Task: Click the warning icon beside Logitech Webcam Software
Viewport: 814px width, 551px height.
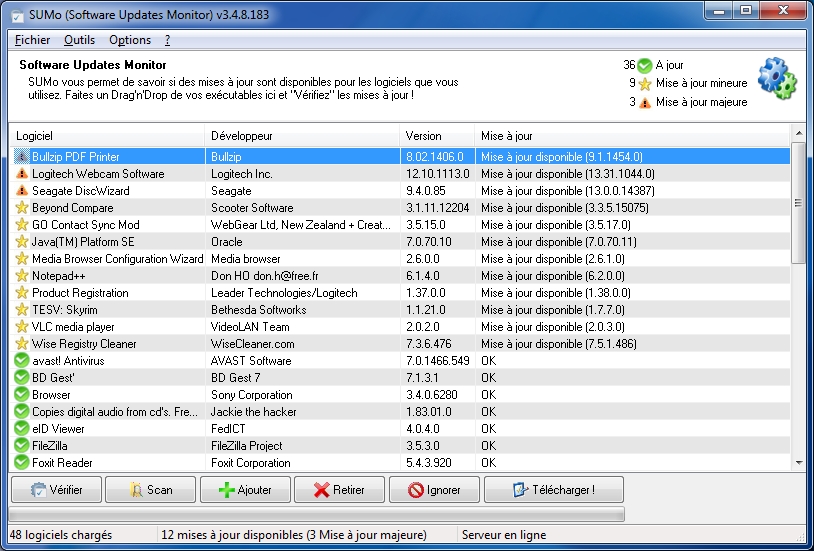Action: pos(21,173)
